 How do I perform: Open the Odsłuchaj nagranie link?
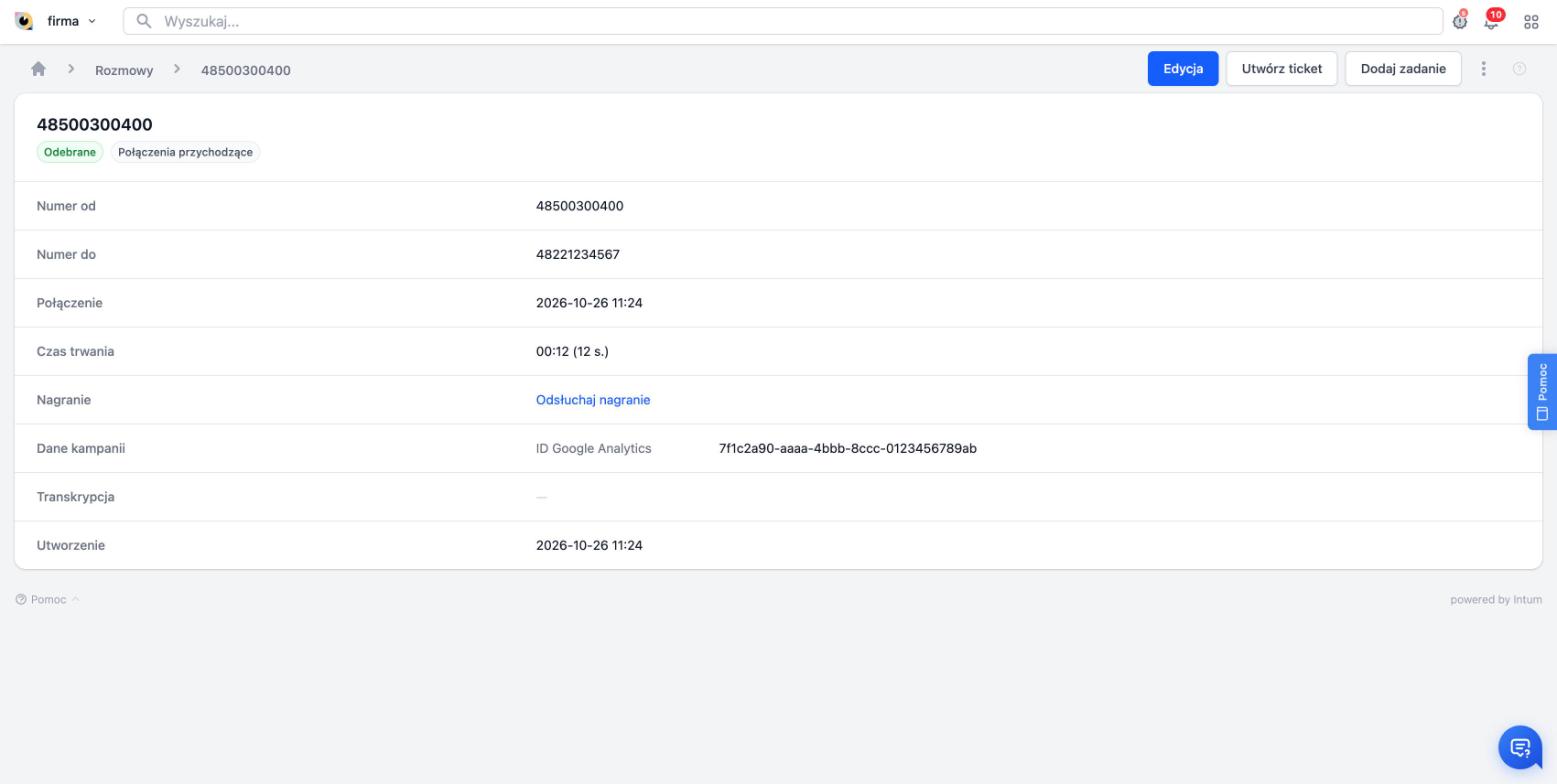(x=593, y=400)
